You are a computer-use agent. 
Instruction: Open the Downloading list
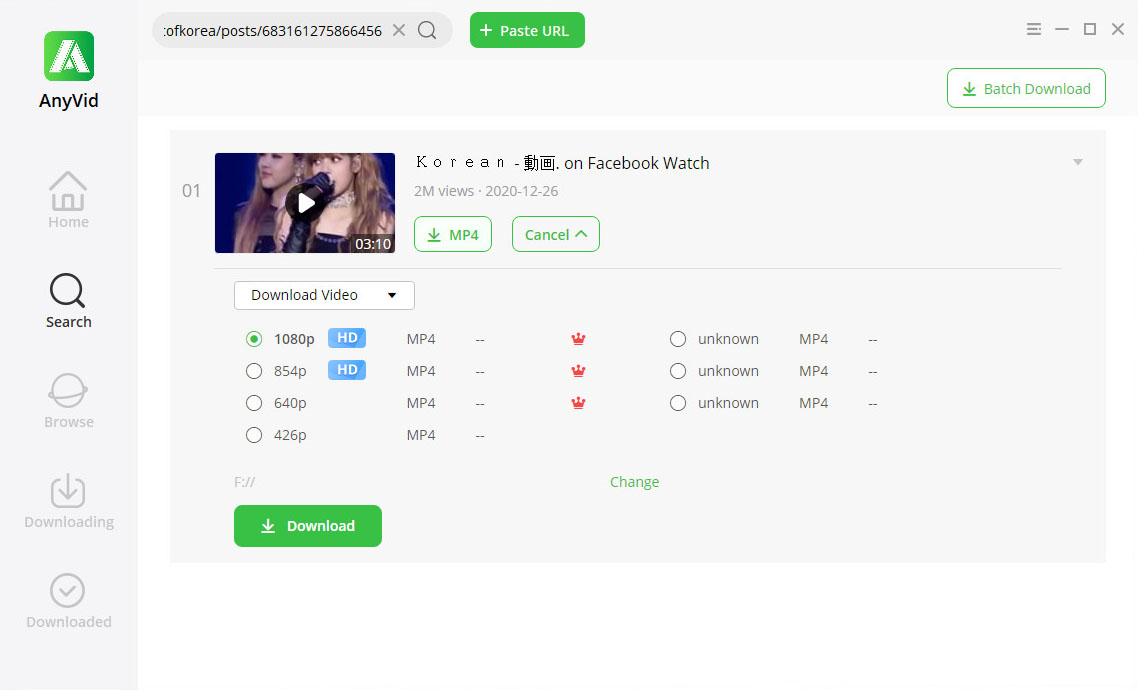tap(68, 500)
